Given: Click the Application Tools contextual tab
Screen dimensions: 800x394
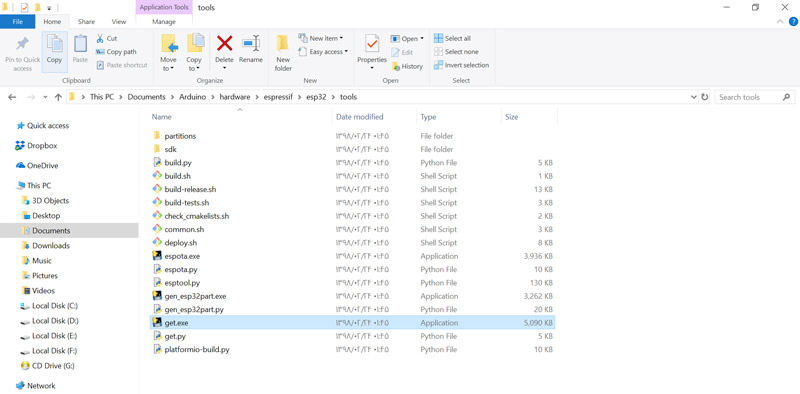Looking at the screenshot, I should pos(164,7).
